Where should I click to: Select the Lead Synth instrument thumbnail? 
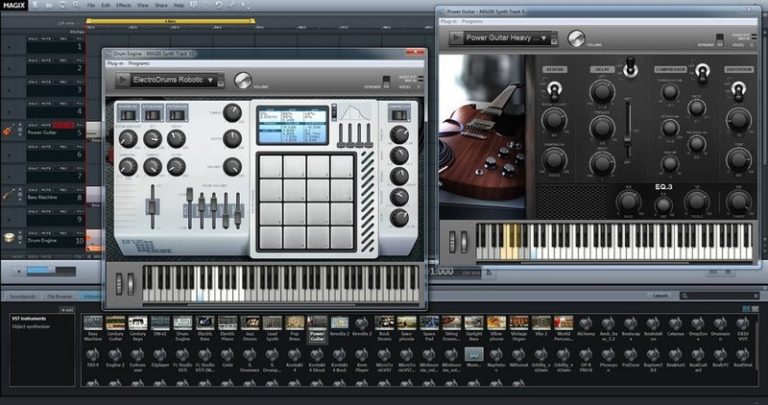point(272,323)
